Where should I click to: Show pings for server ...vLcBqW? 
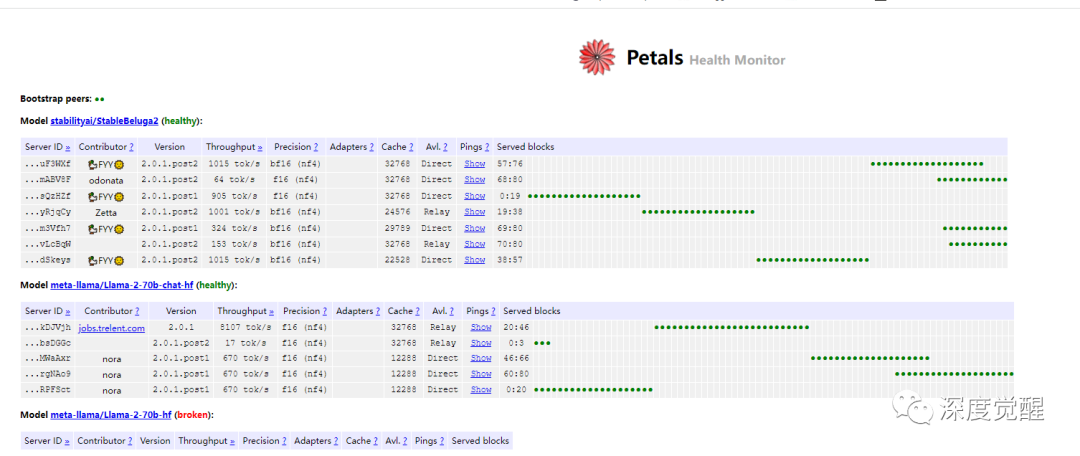(475, 244)
